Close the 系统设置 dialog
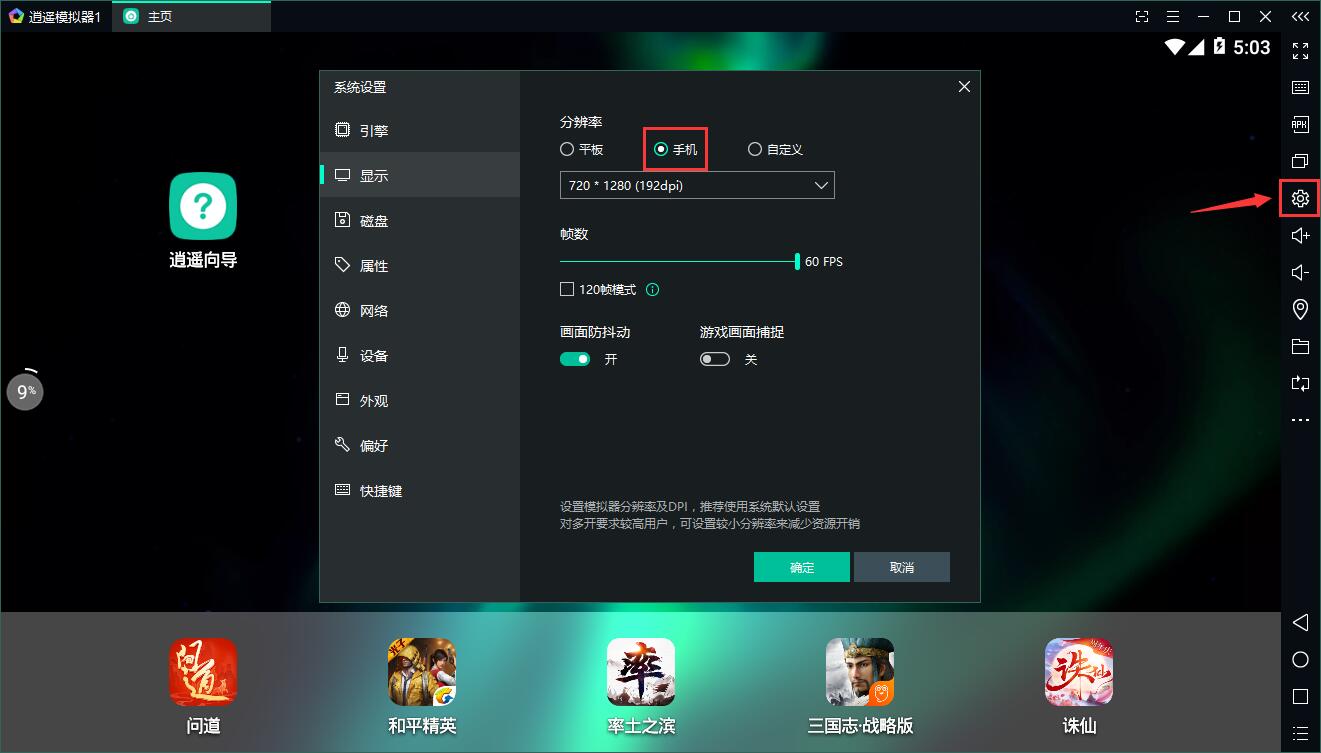1321x753 pixels. pyautogui.click(x=964, y=87)
